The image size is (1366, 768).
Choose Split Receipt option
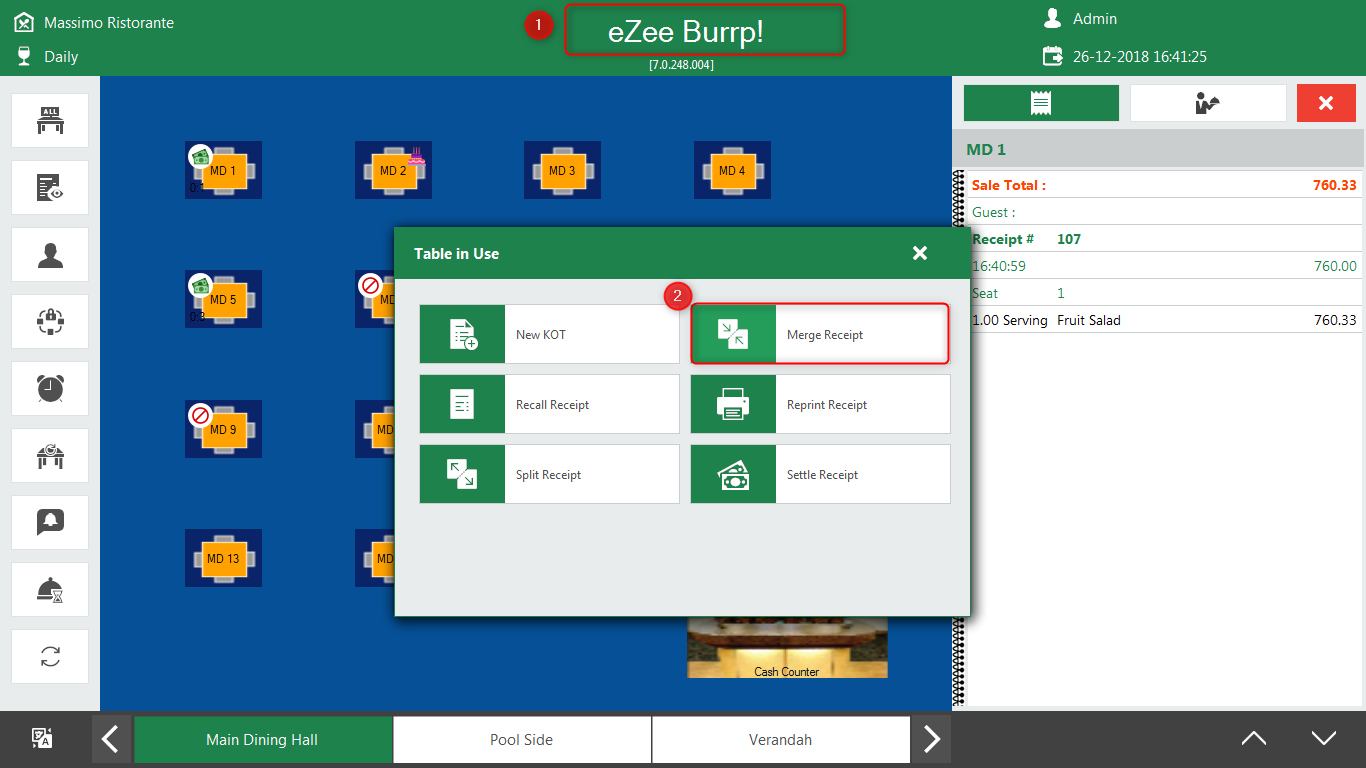point(549,474)
